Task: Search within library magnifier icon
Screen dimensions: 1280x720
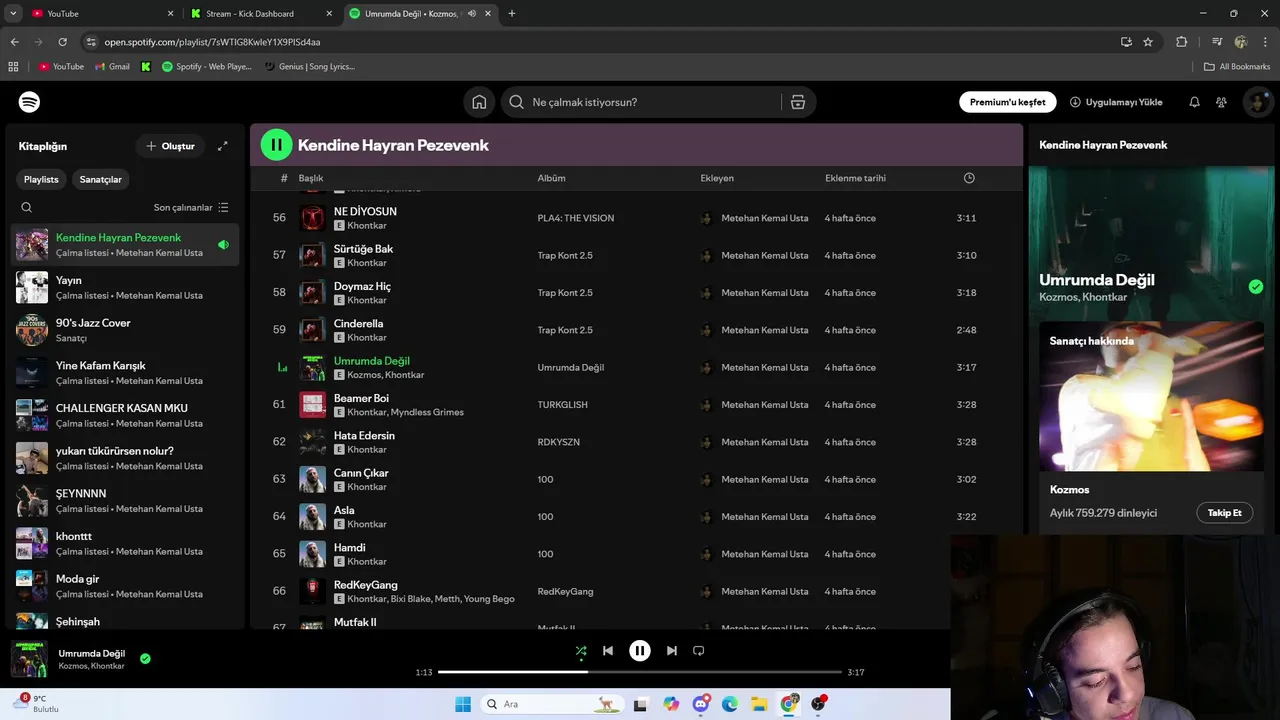Action: 27,207
